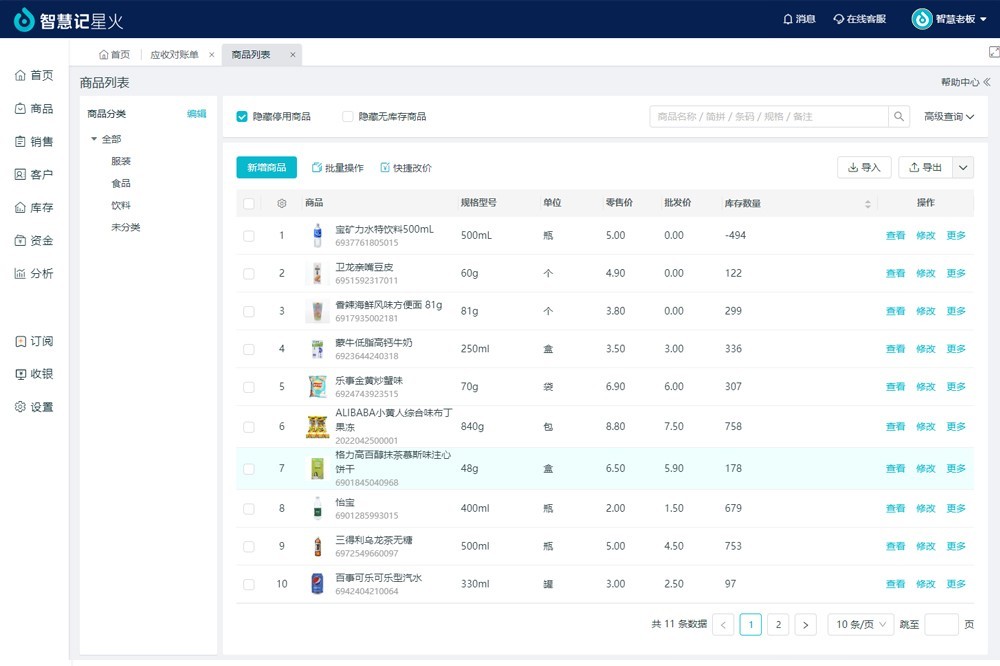Open the 10 条/页 page size dropdown
The image size is (1000, 666).
859,625
